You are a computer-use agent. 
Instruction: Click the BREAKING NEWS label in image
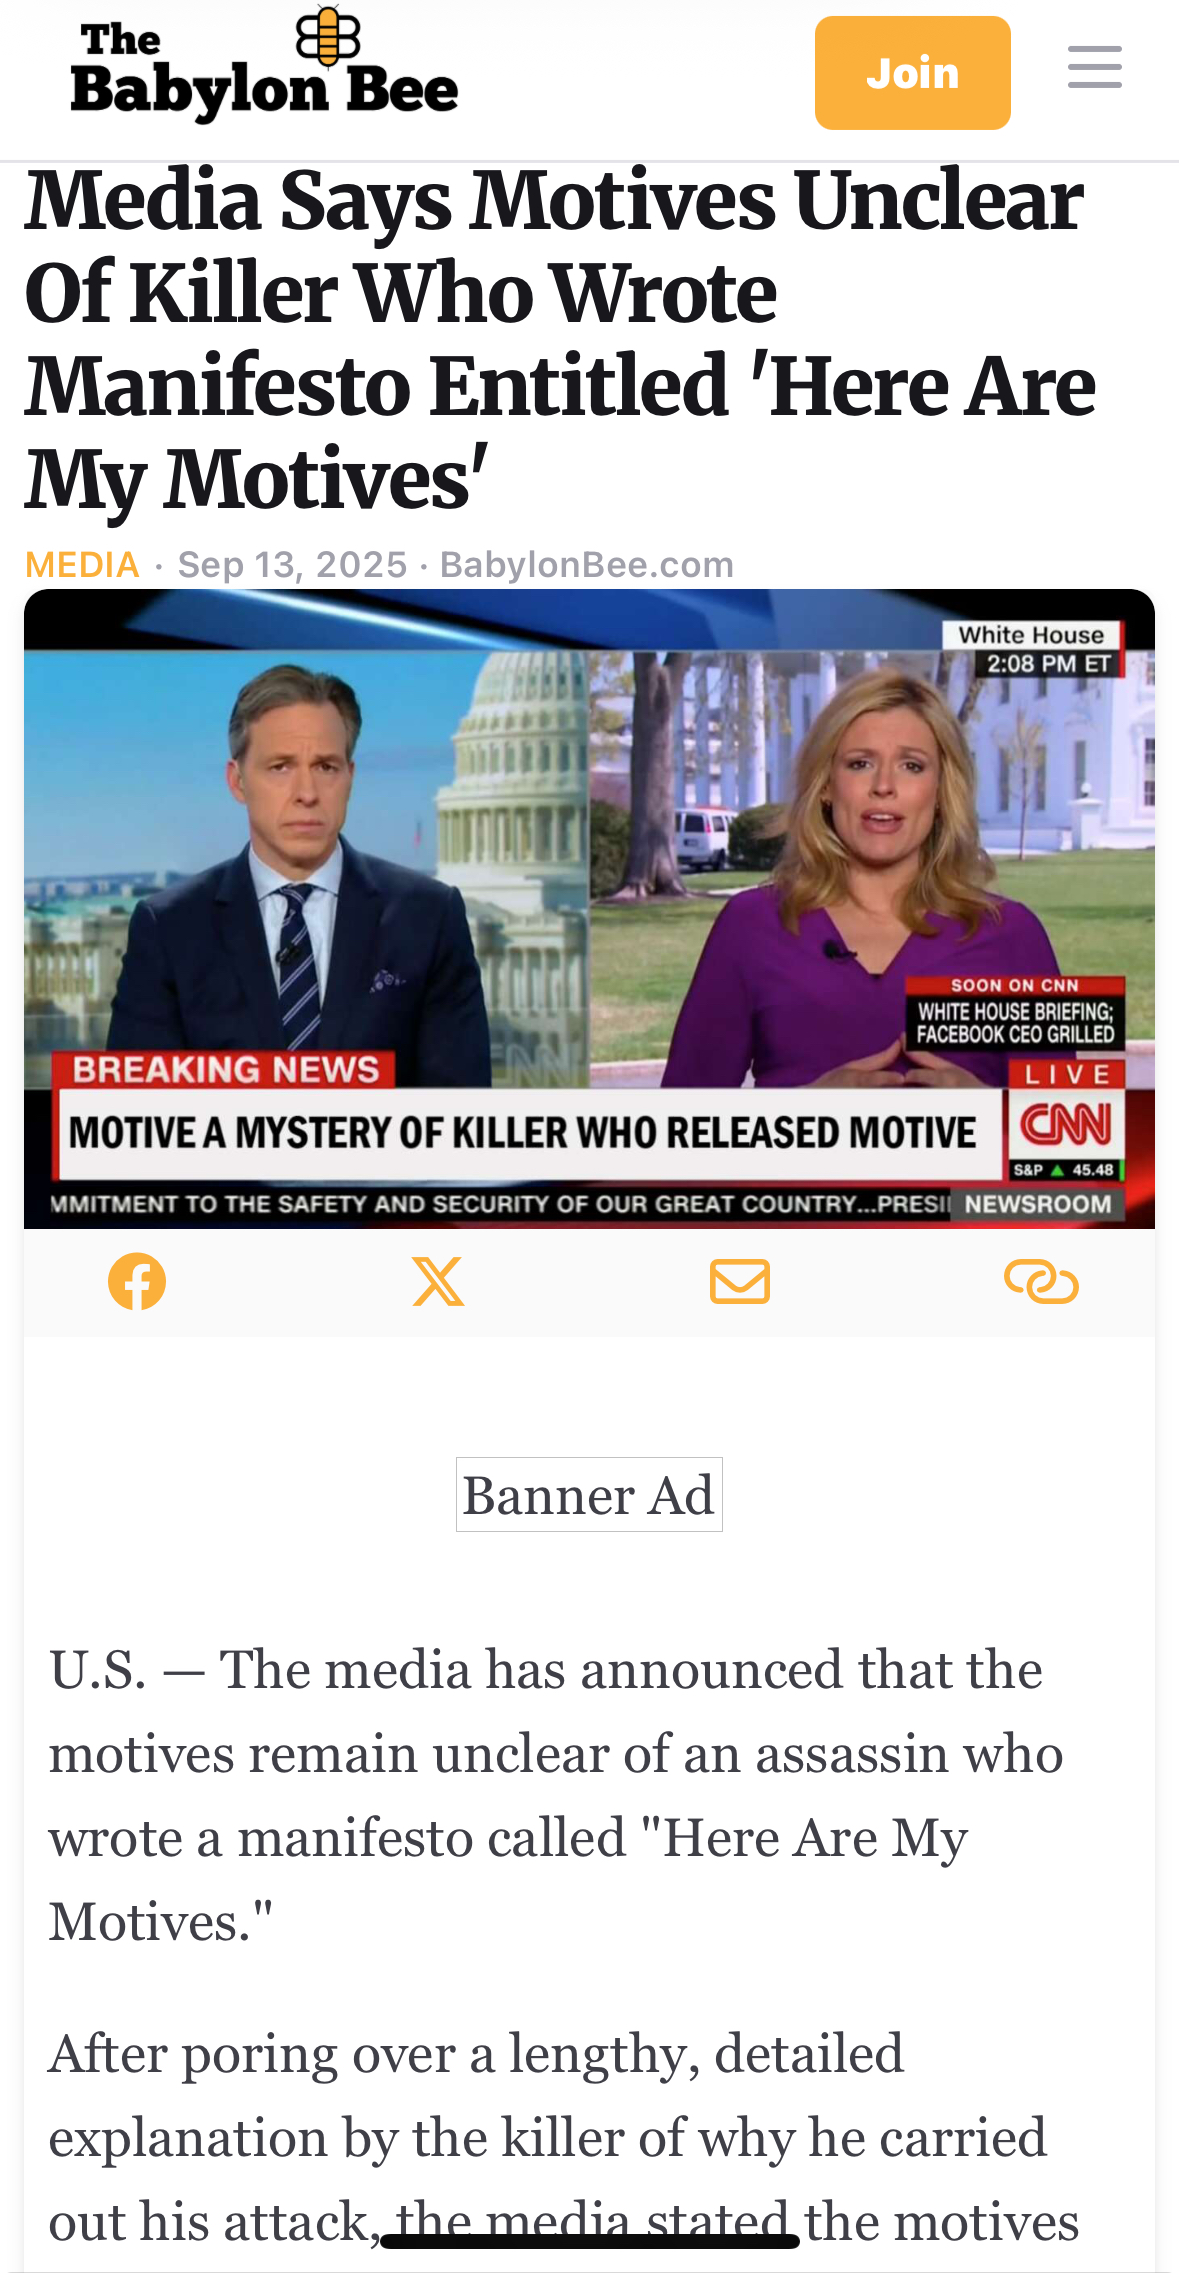click(225, 1070)
